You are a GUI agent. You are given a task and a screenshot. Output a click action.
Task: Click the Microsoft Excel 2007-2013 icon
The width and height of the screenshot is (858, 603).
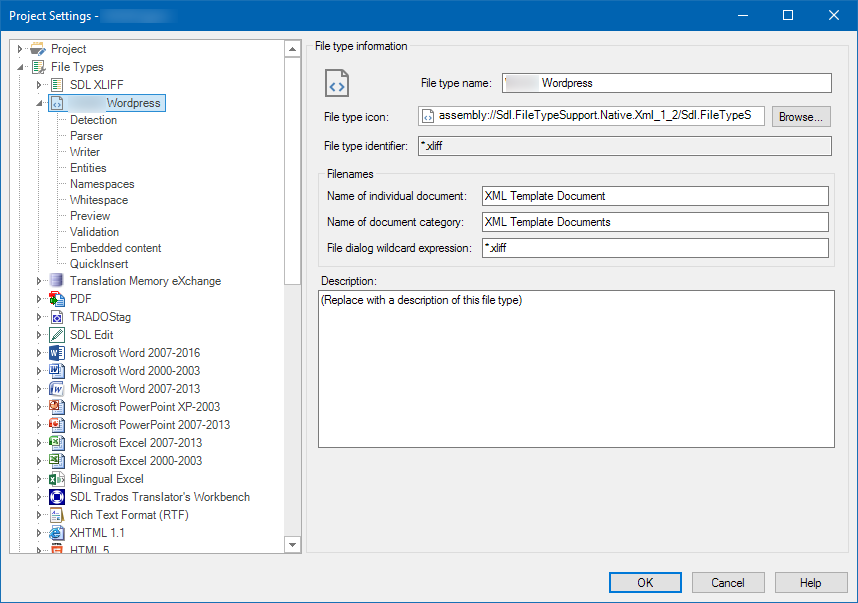pos(56,443)
